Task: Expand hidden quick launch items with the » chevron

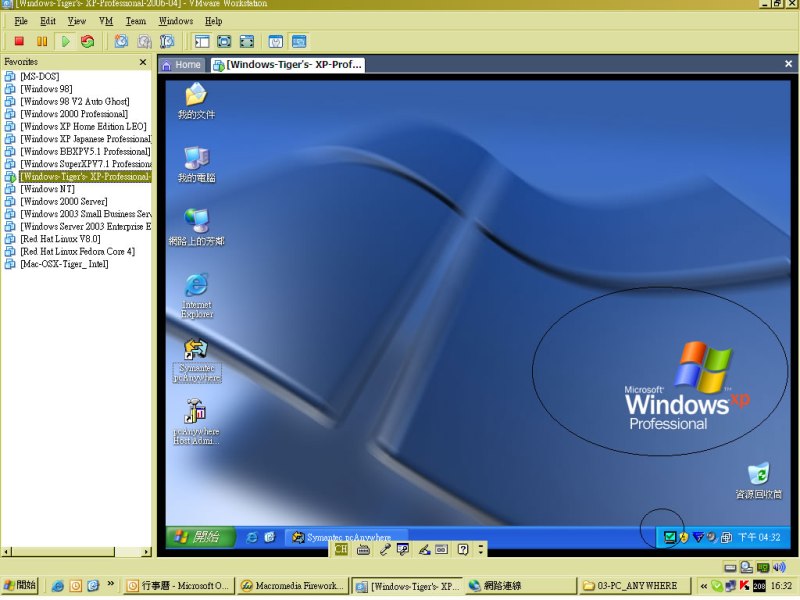Action: (110, 584)
